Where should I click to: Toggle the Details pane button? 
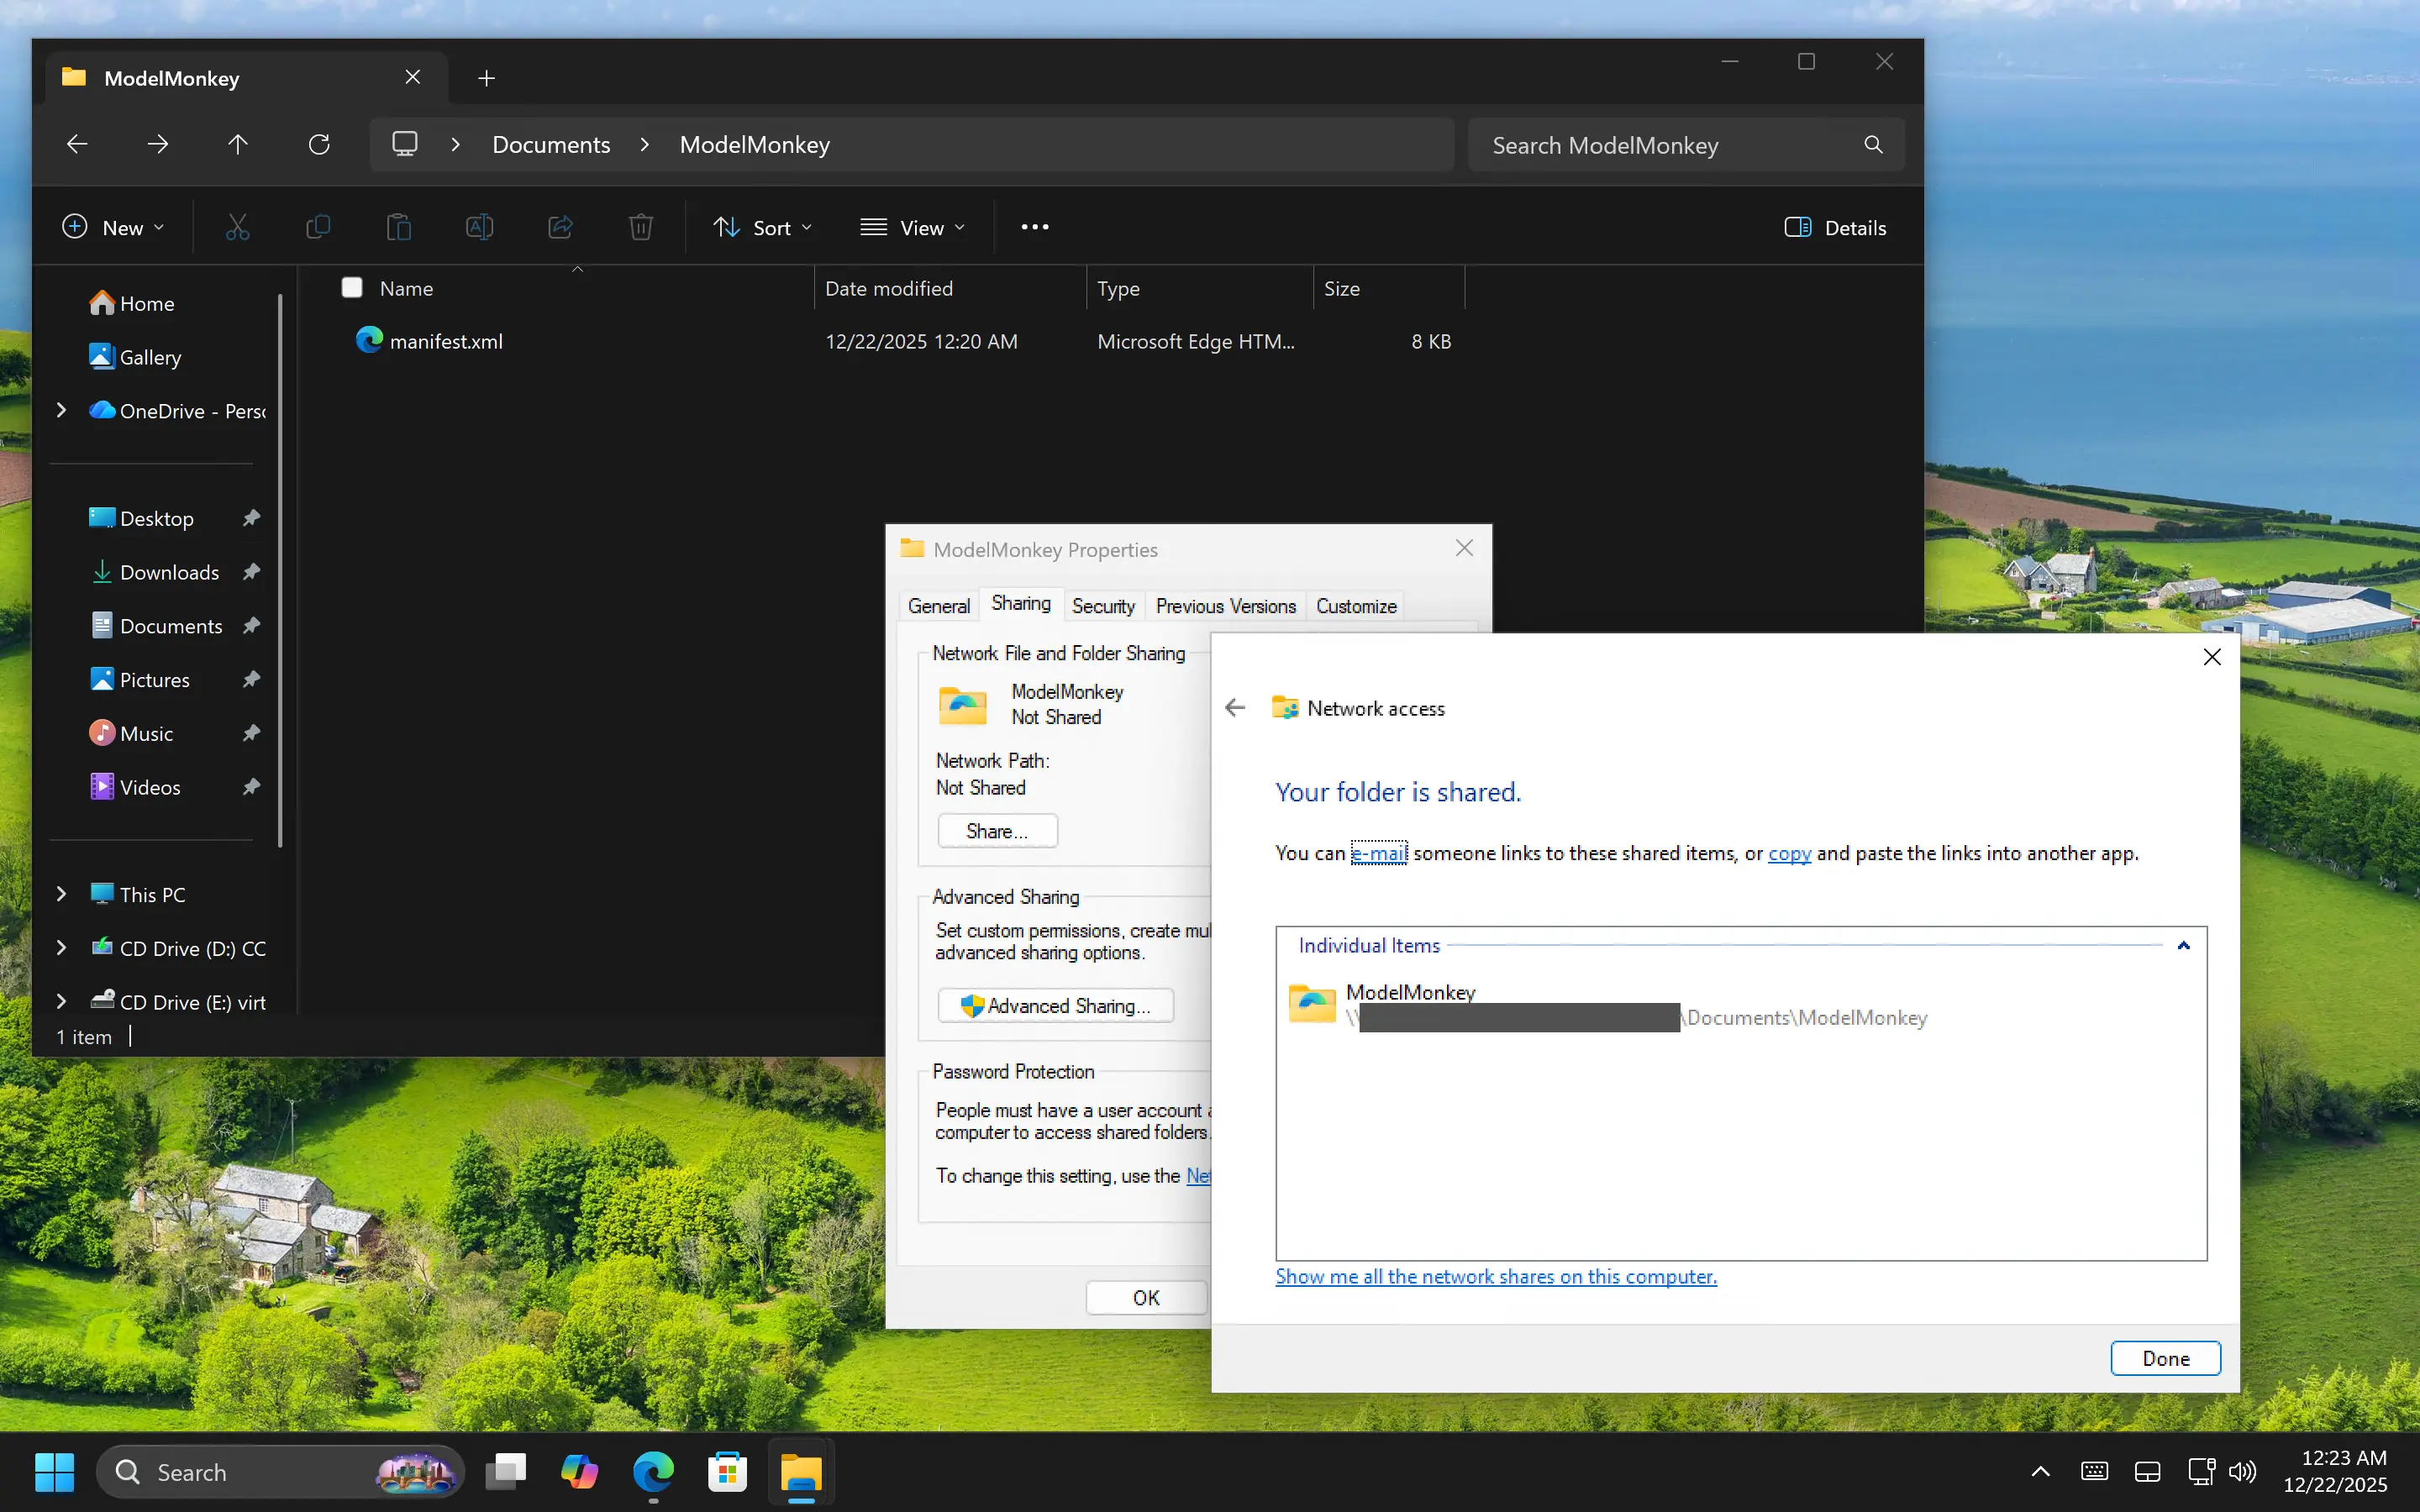[x=1835, y=227]
